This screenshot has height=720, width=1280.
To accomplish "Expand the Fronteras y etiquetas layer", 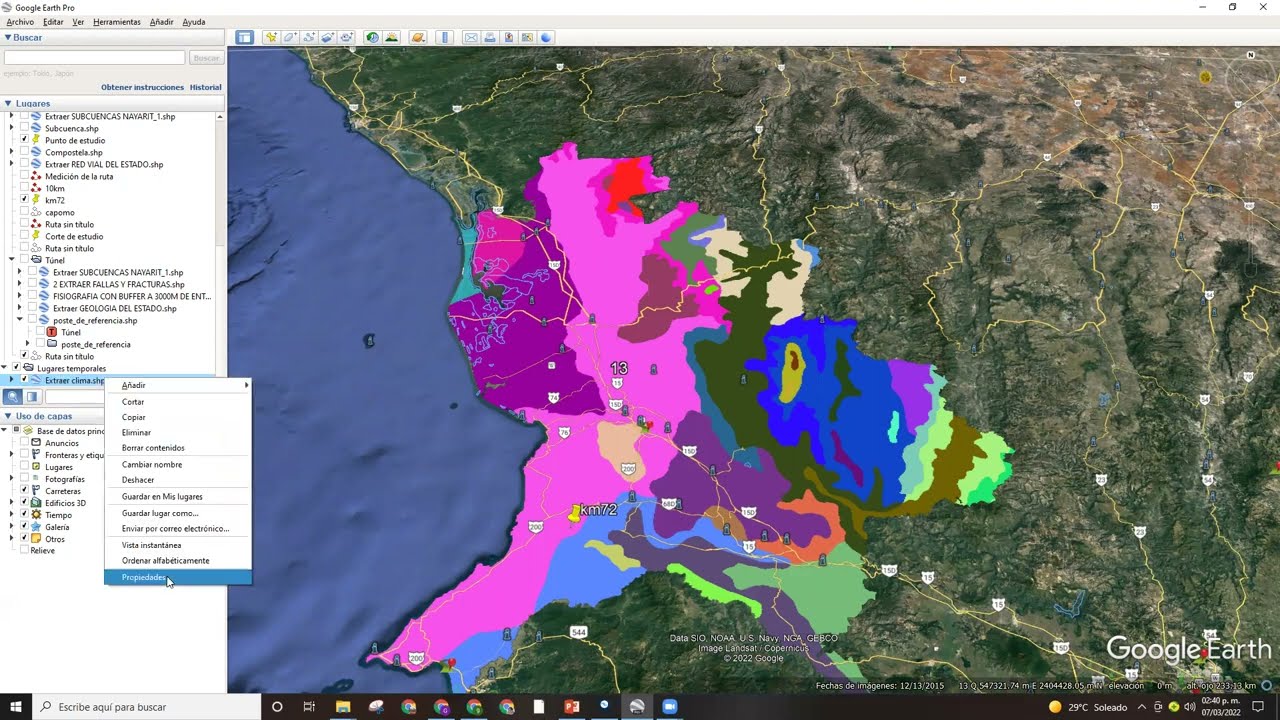I will coord(11,455).
